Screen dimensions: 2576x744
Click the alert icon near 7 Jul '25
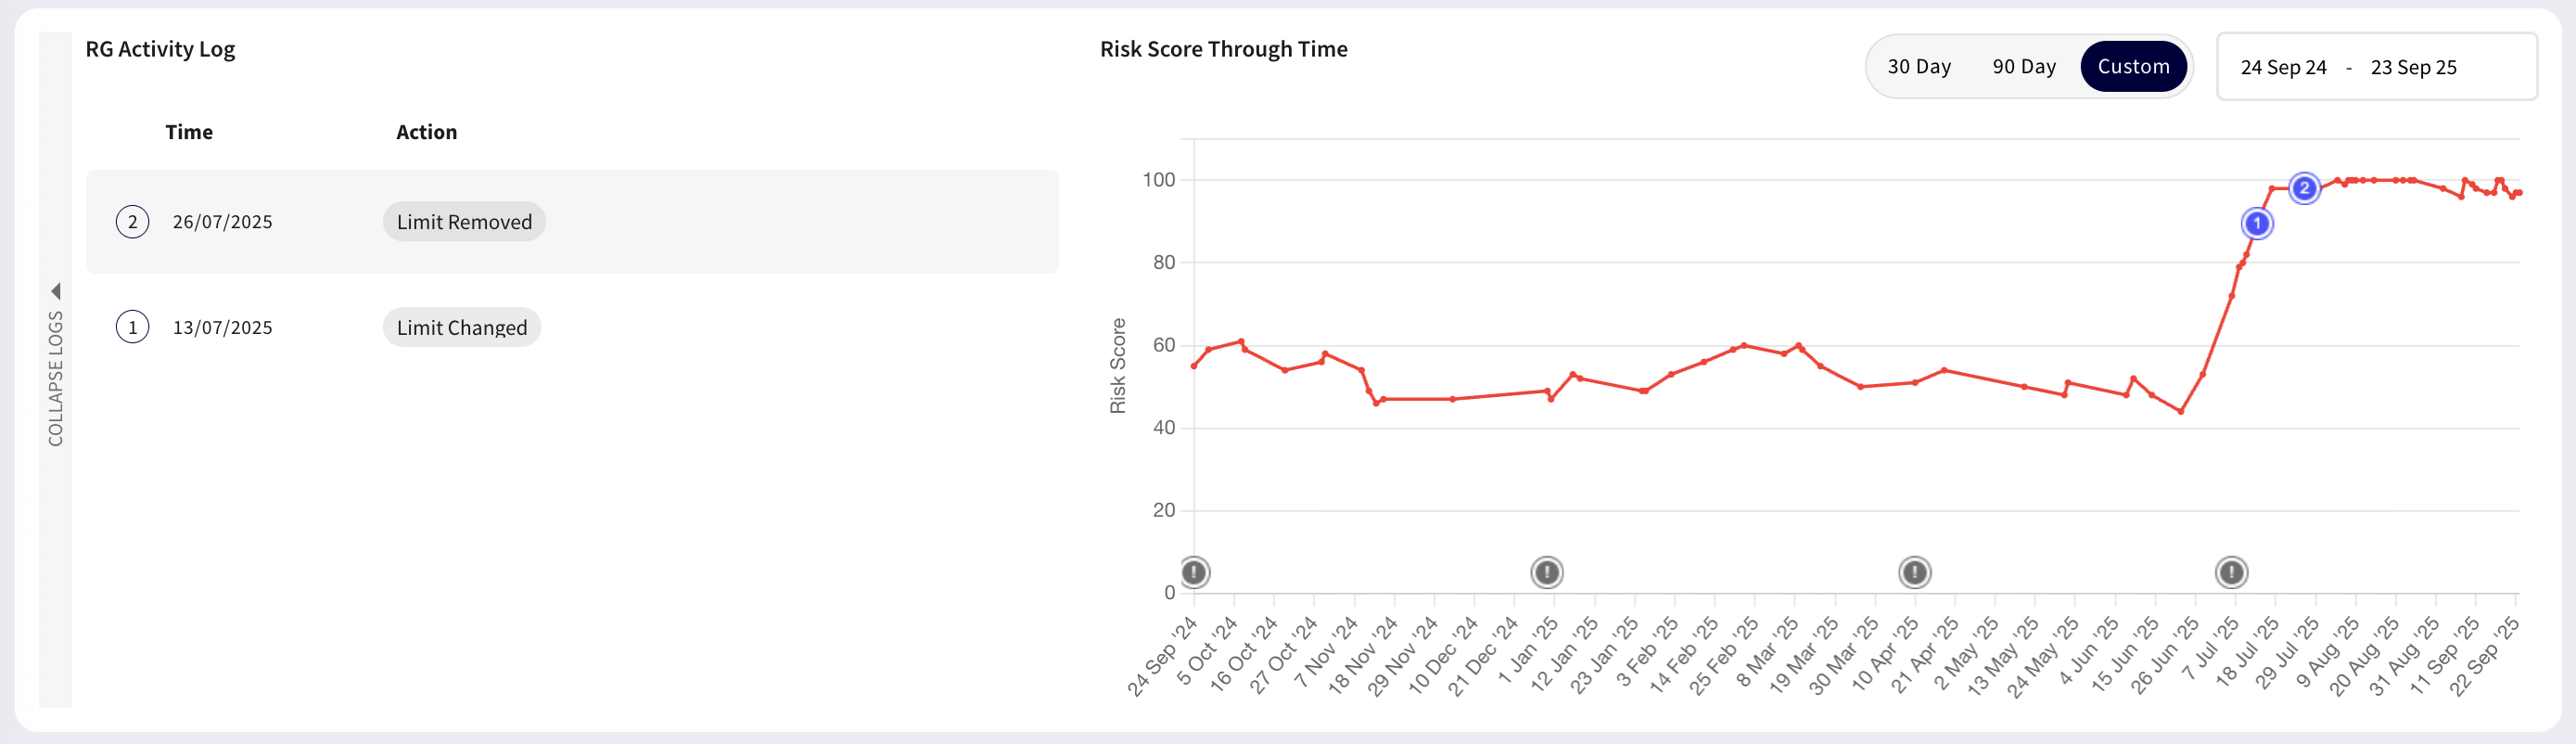pyautogui.click(x=2231, y=572)
